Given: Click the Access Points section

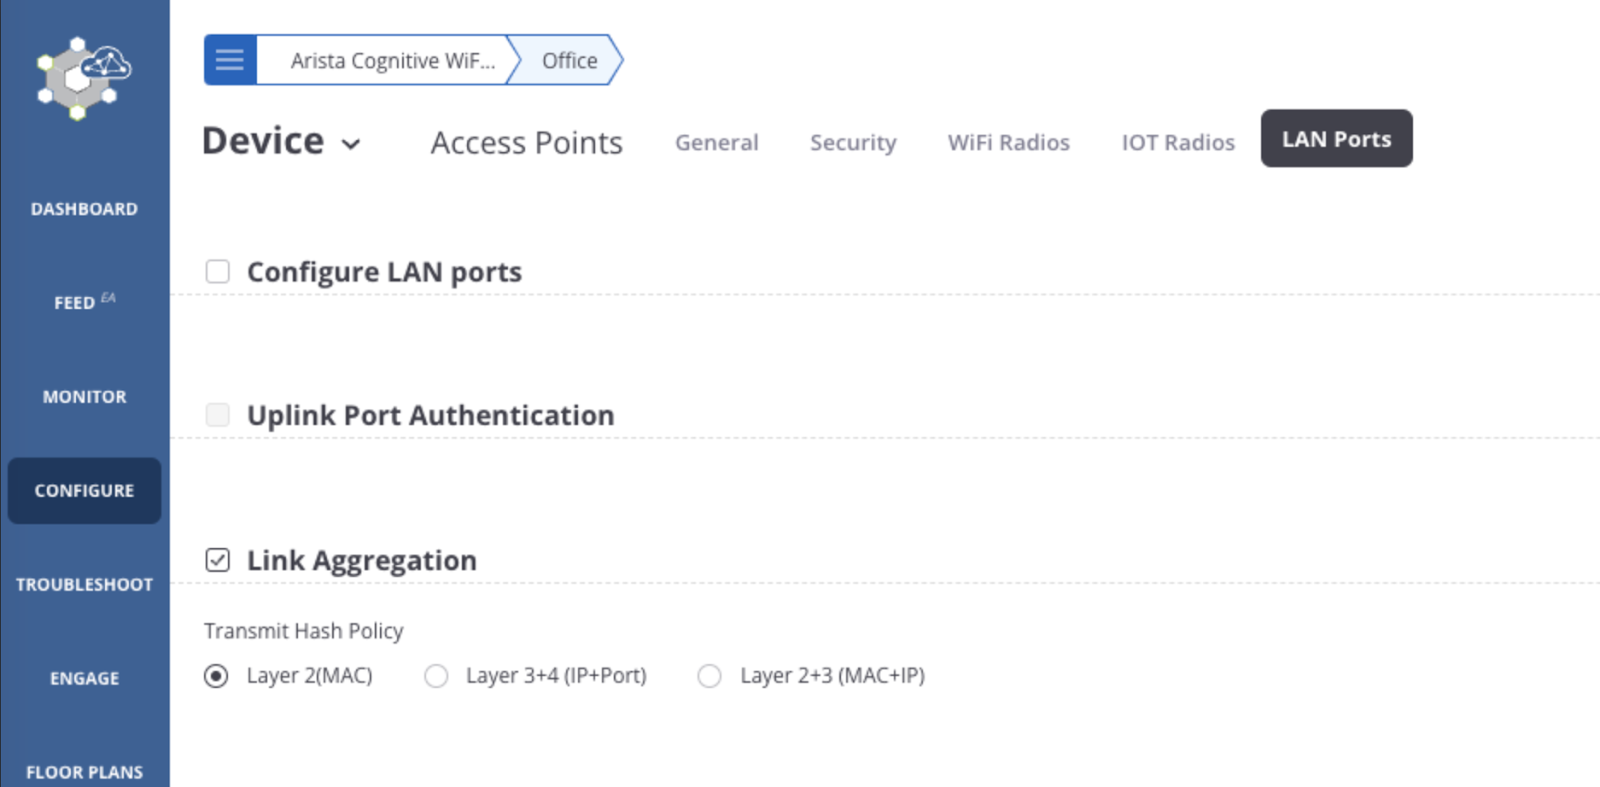Looking at the screenshot, I should [x=525, y=142].
